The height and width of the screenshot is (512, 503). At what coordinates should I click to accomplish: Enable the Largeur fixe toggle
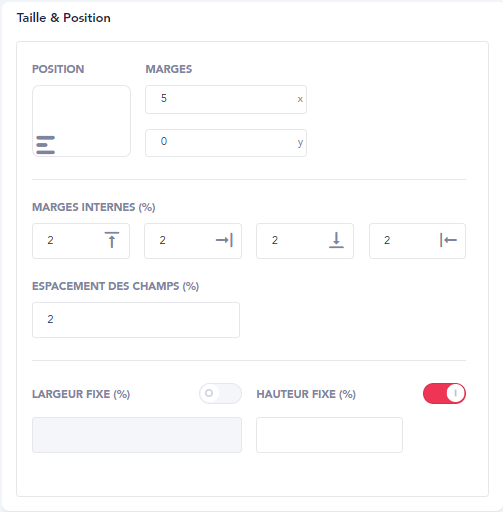[x=220, y=393]
